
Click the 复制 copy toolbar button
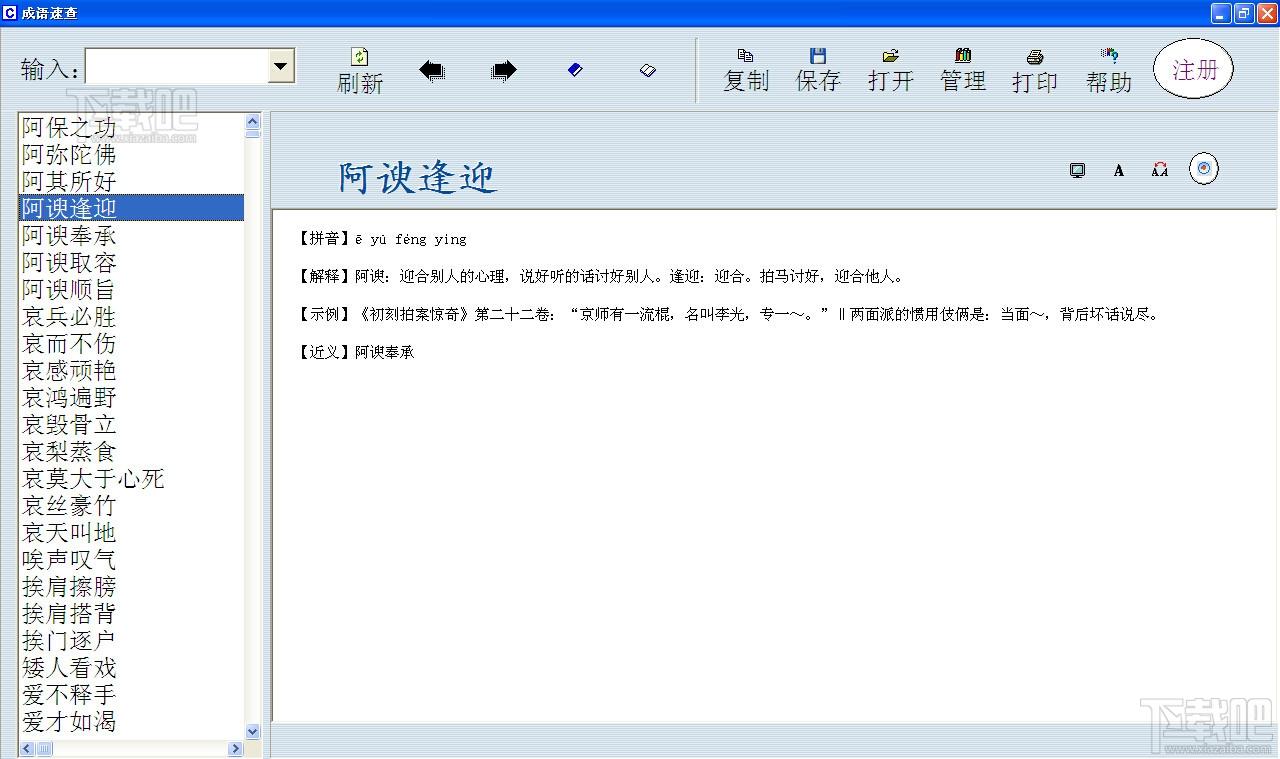click(746, 70)
